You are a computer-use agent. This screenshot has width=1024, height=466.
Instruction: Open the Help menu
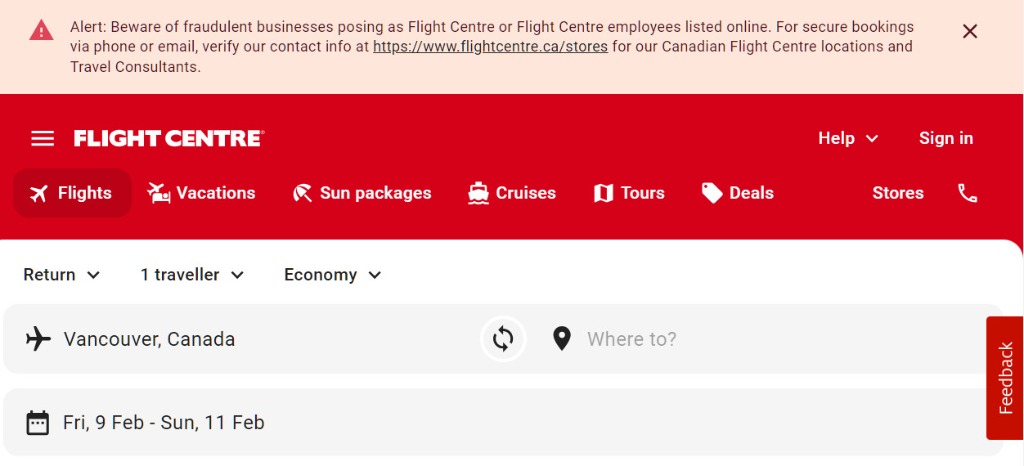848,139
